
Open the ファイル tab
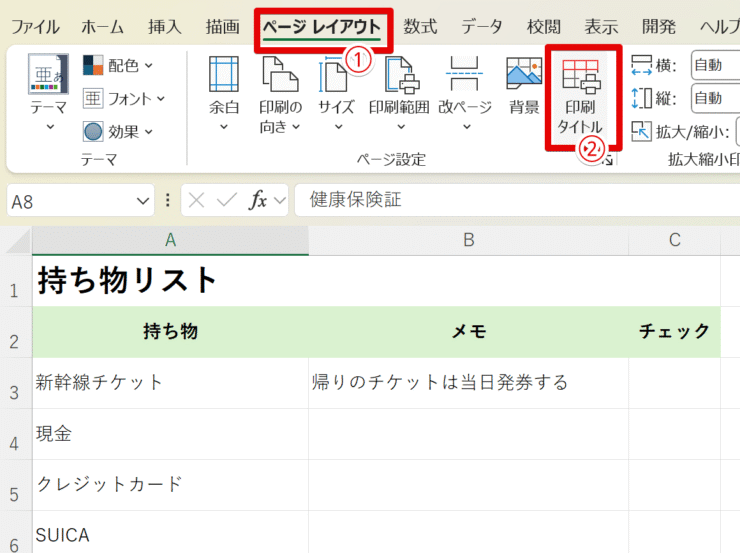[x=35, y=27]
